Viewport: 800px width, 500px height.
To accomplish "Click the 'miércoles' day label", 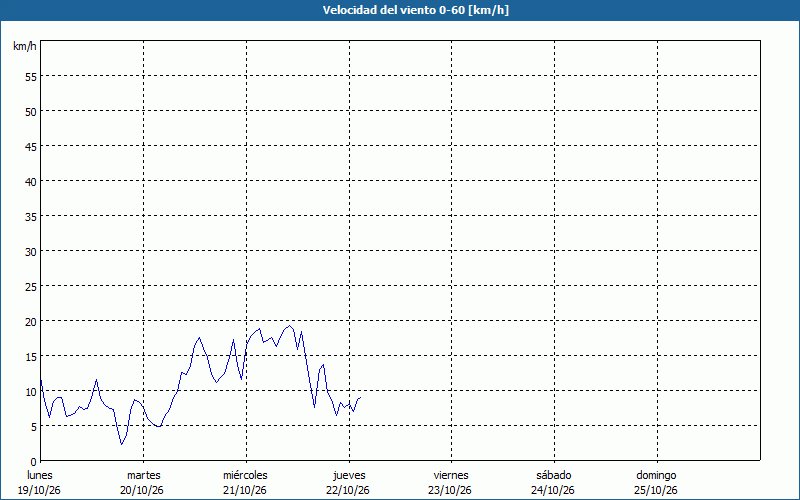I will click(x=245, y=475).
